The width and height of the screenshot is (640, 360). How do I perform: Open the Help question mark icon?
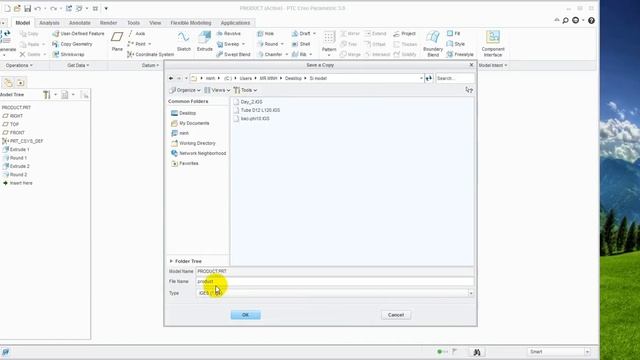(591, 20)
